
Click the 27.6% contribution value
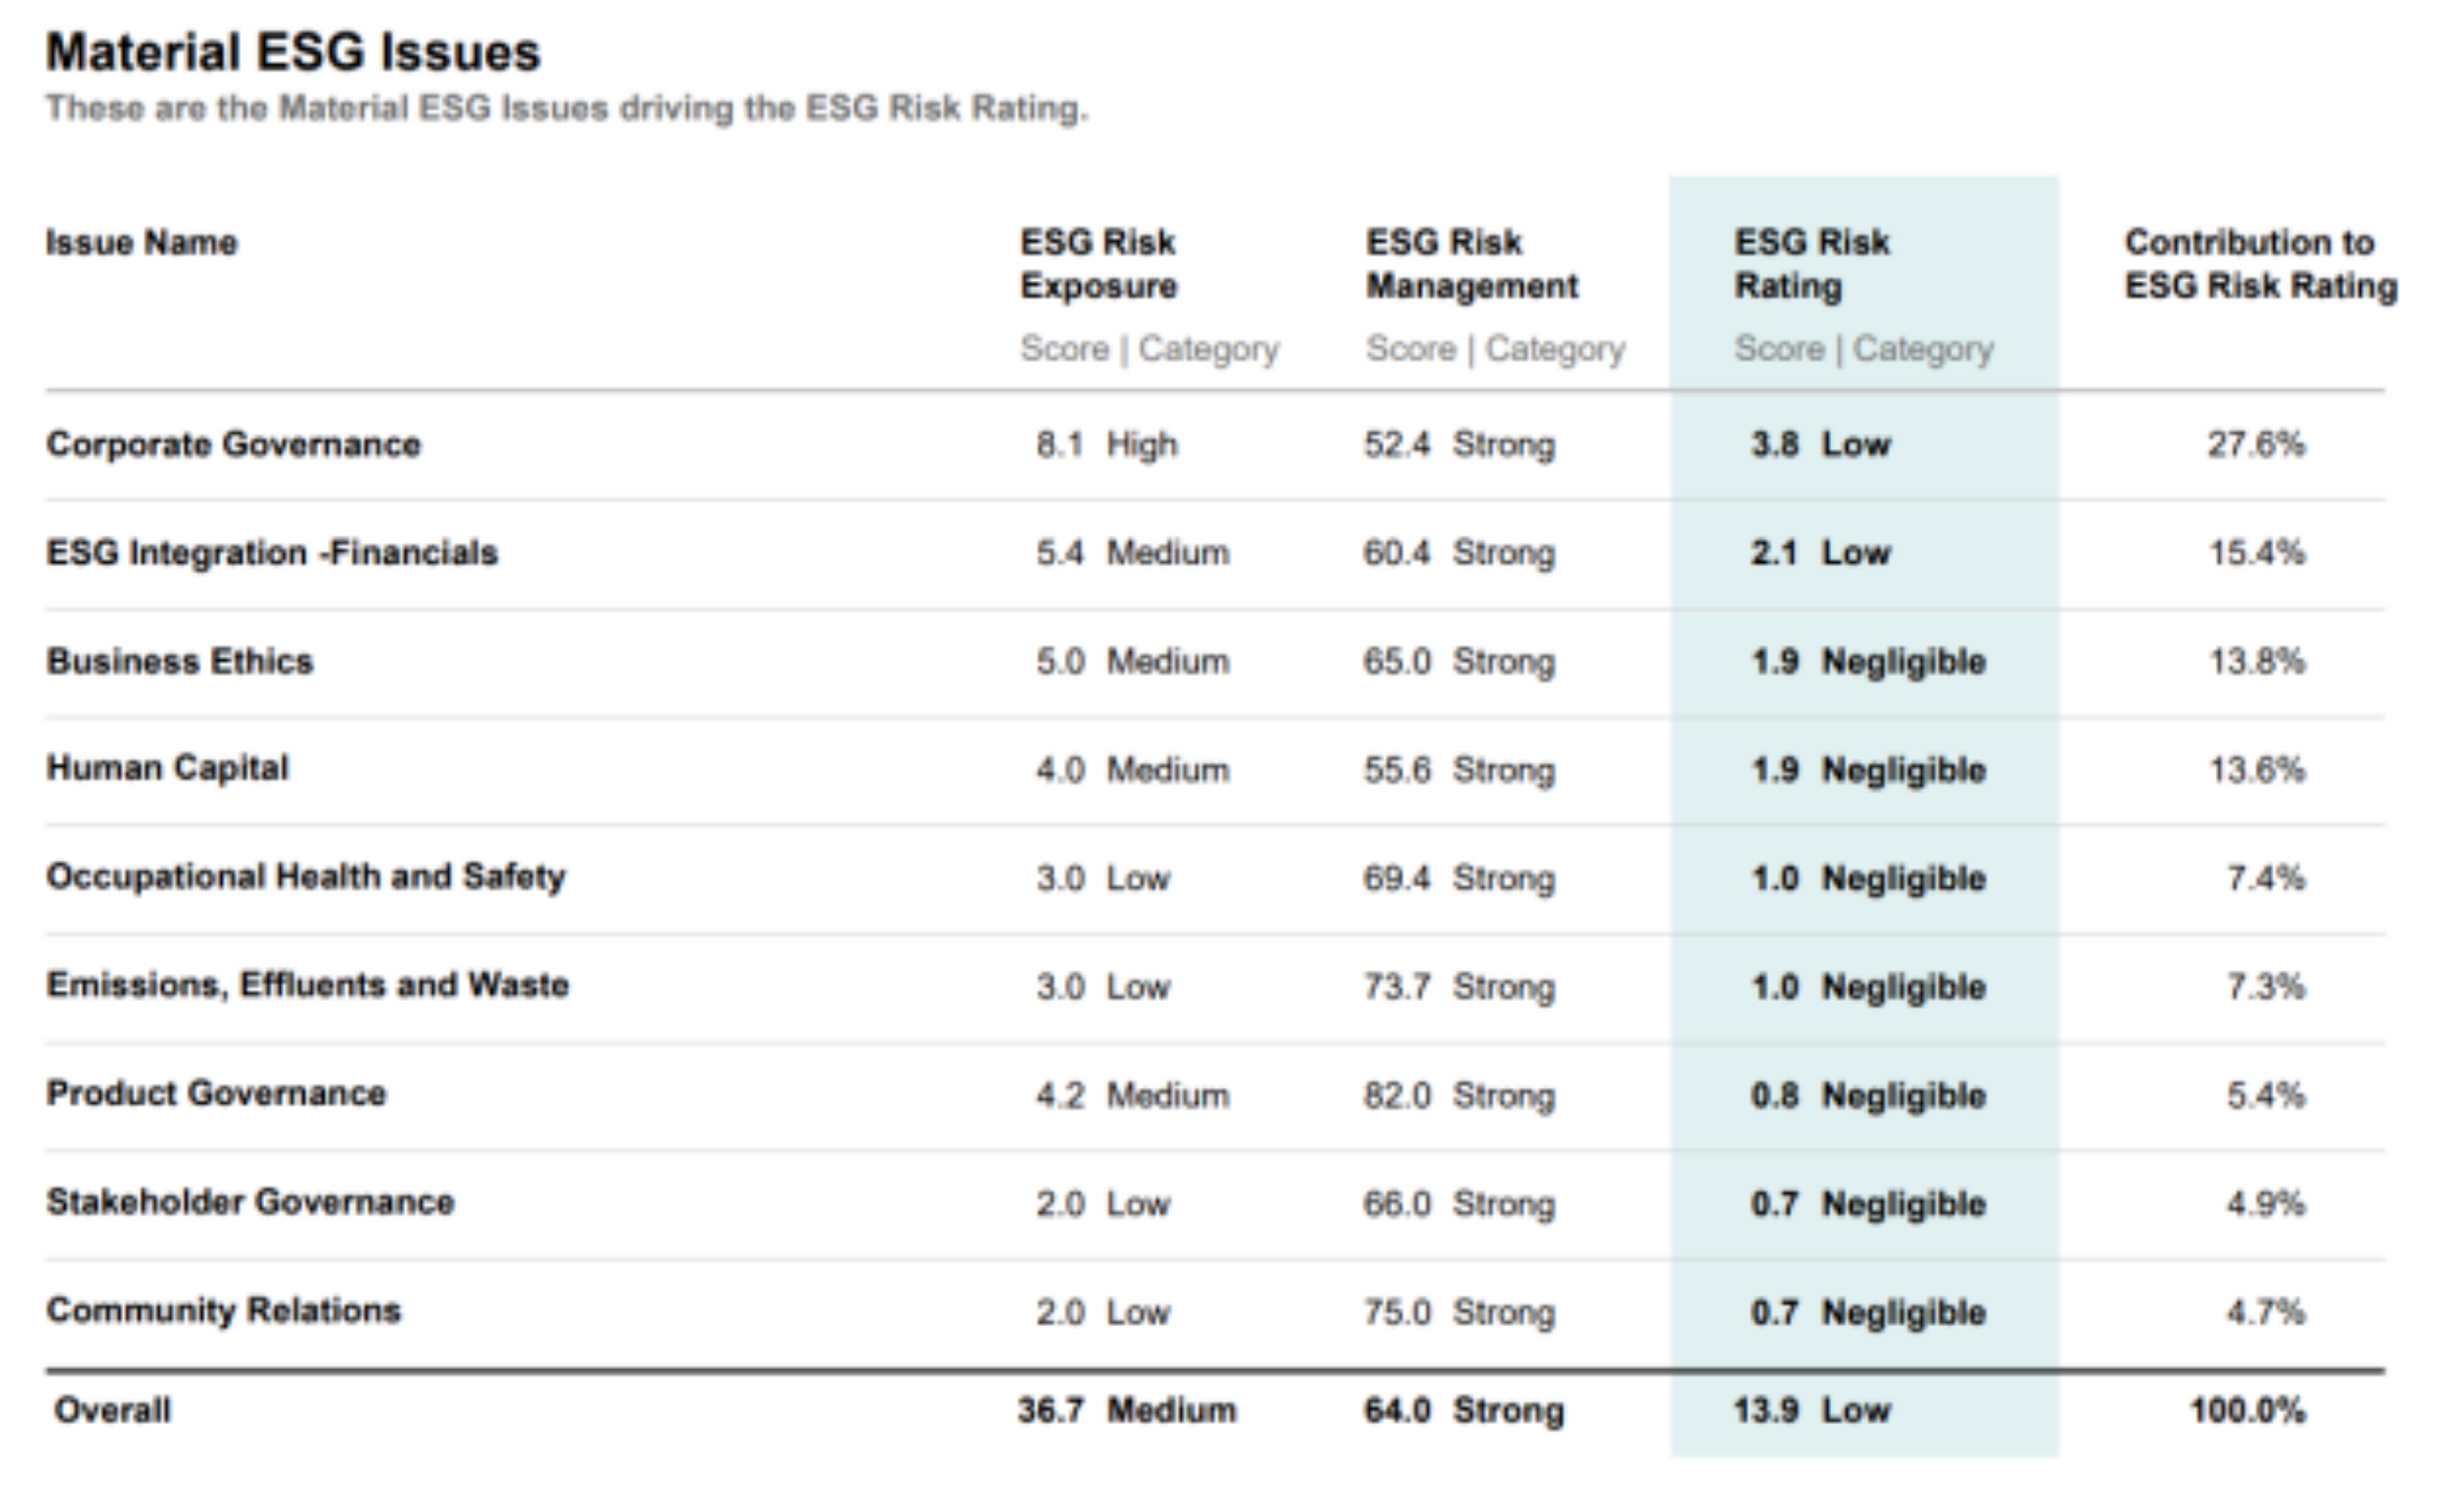2256,444
